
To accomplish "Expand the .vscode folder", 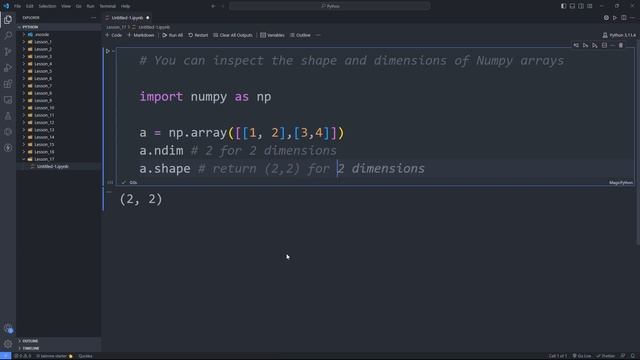I will point(58,34).
